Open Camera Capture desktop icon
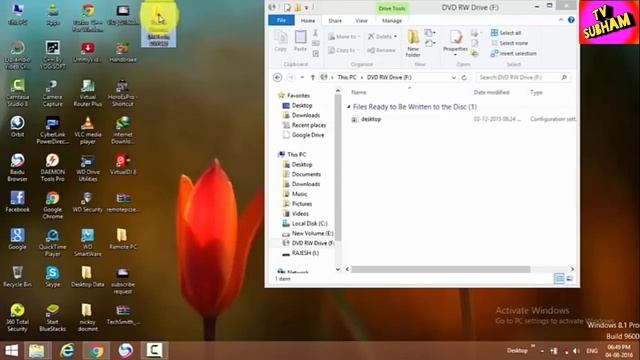640x360 pixels. tap(53, 93)
